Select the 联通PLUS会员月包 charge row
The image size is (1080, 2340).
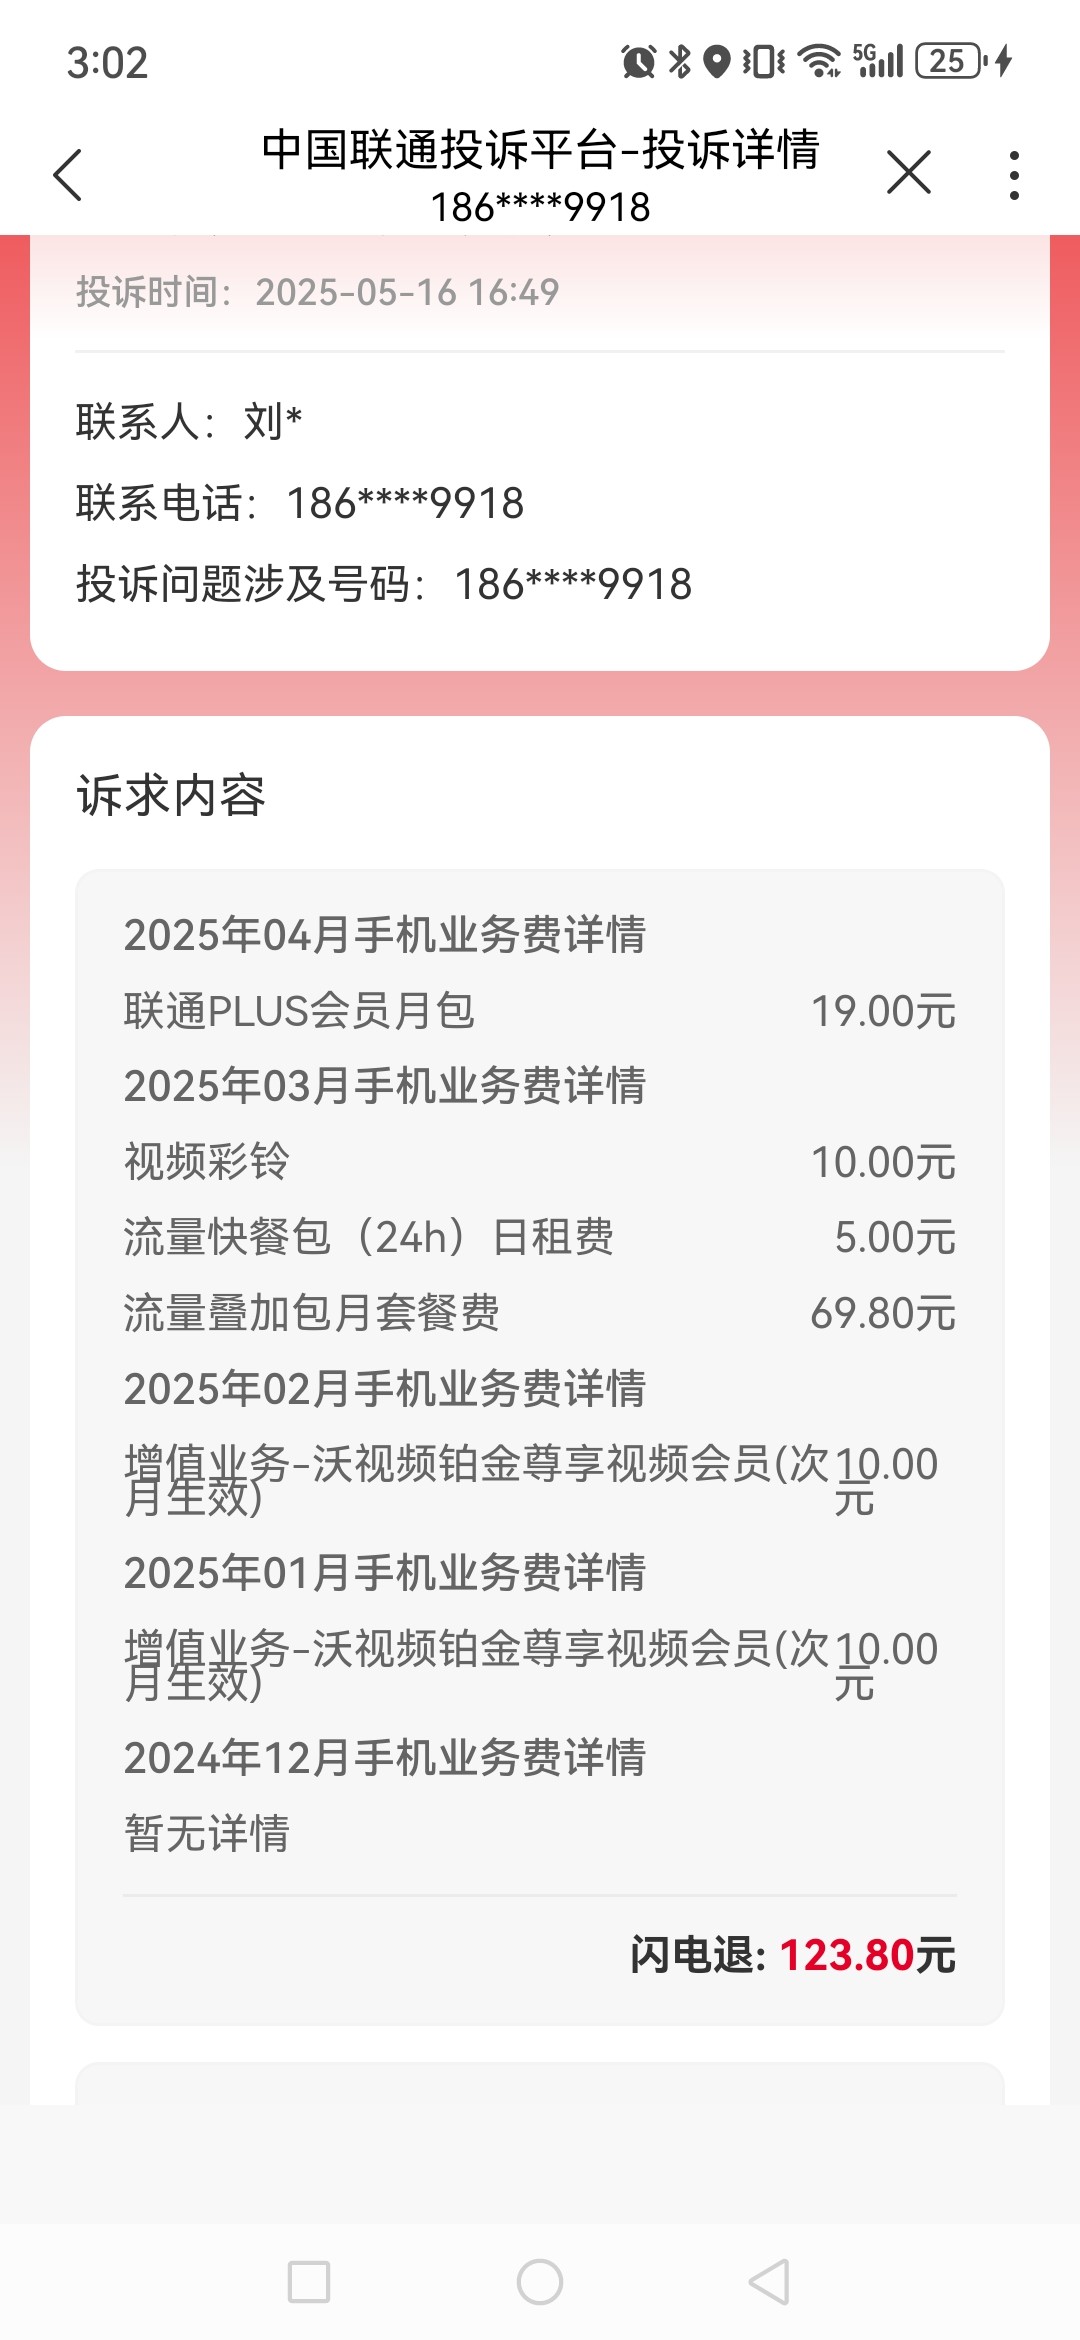pos(540,1011)
